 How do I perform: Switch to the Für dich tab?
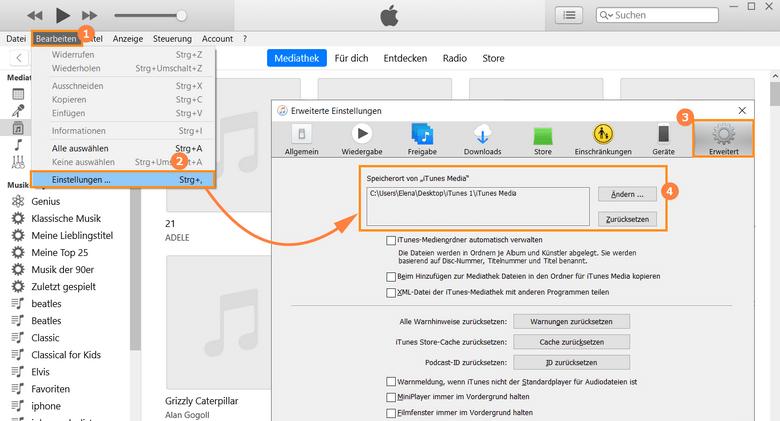click(351, 58)
